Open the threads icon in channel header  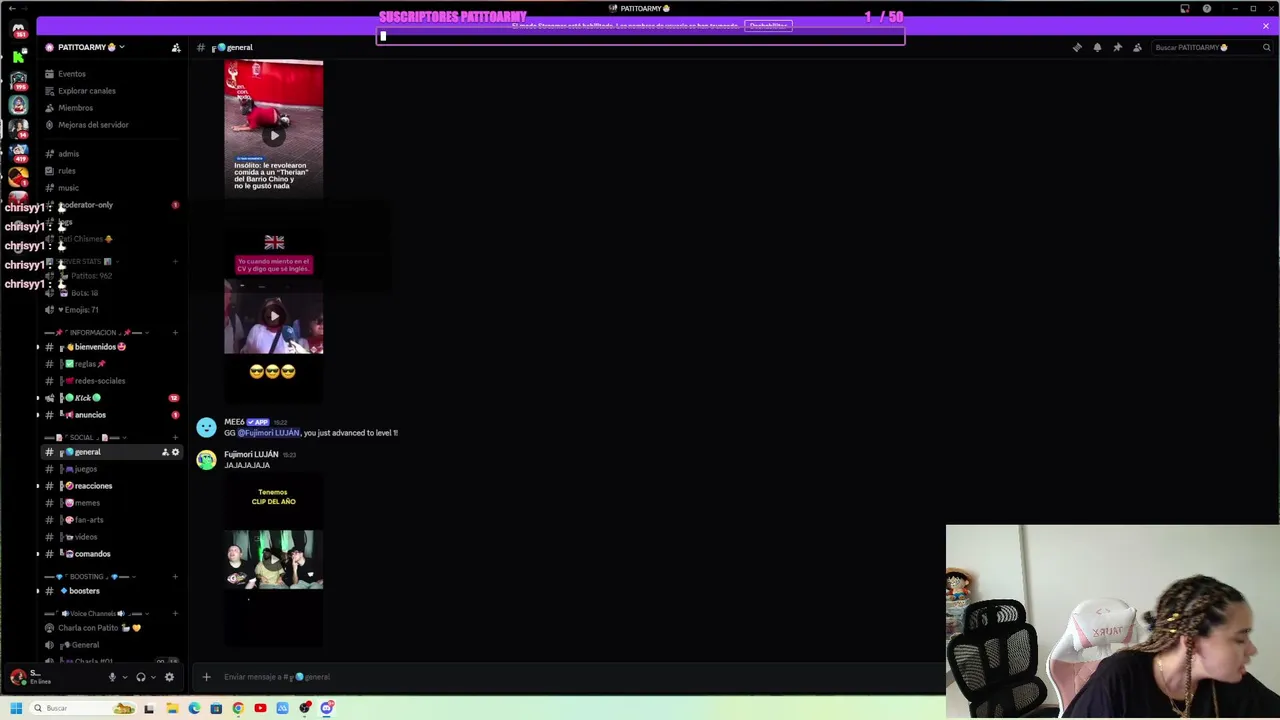coord(1077,47)
